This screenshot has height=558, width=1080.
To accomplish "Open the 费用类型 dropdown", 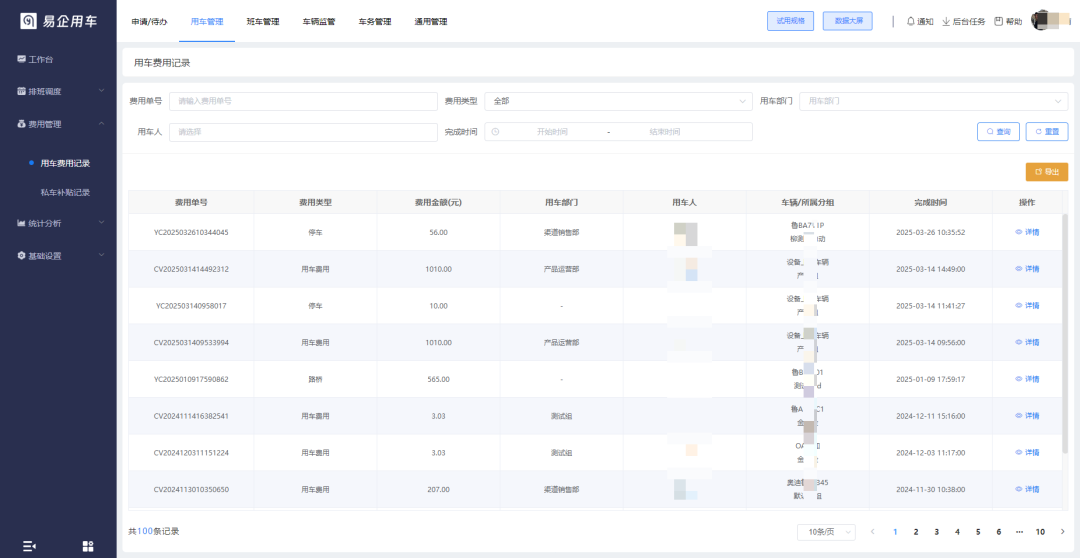I will click(x=618, y=101).
